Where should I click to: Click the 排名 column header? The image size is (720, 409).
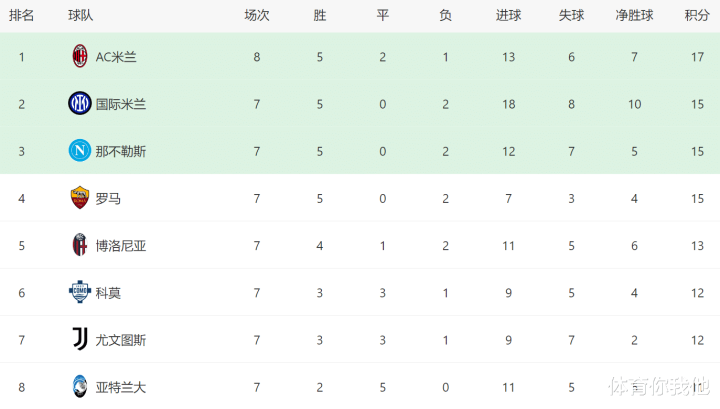(x=21, y=15)
